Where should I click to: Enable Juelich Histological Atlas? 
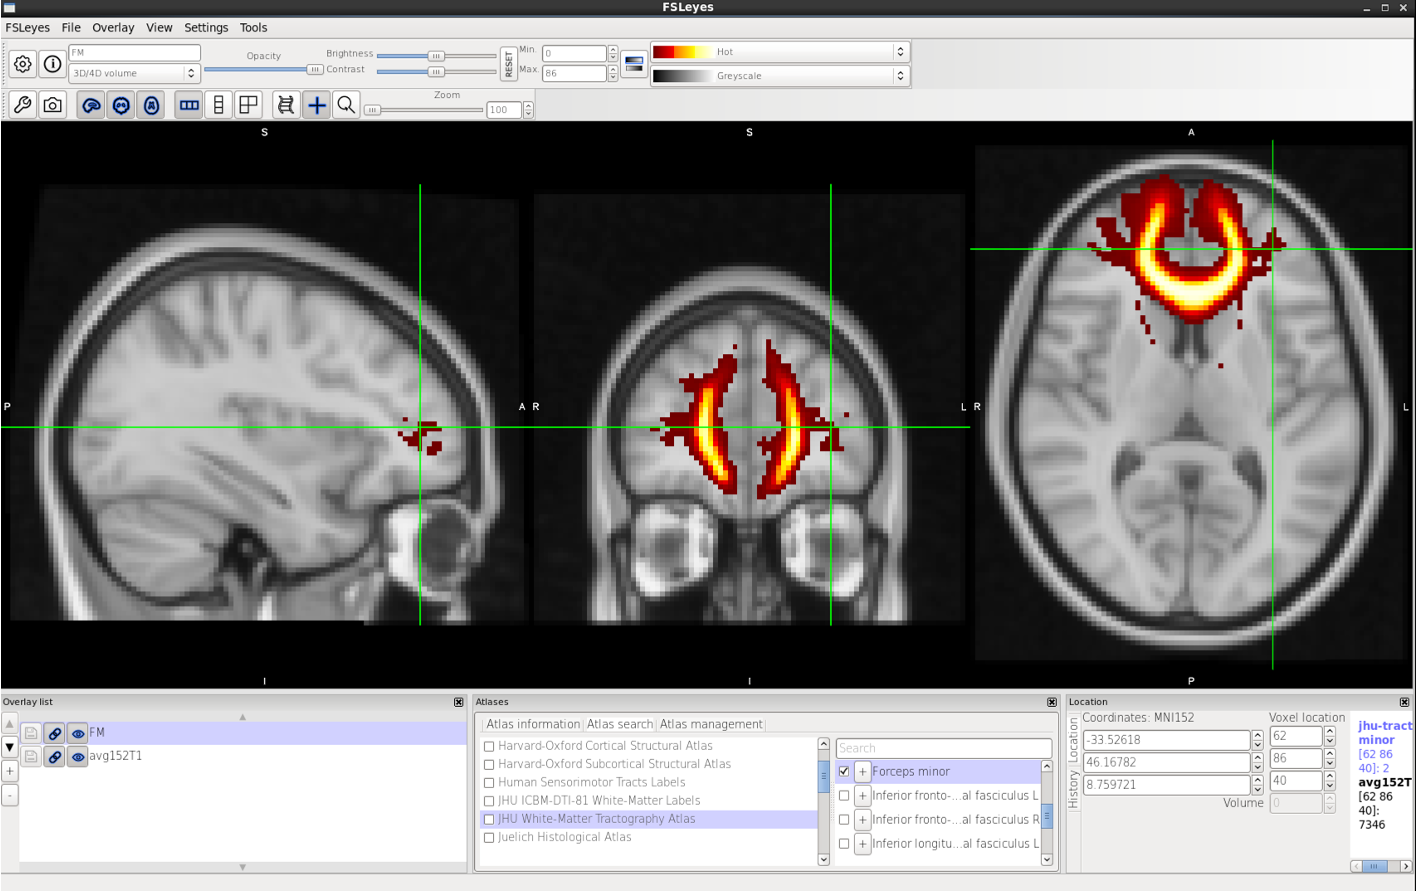coord(489,838)
